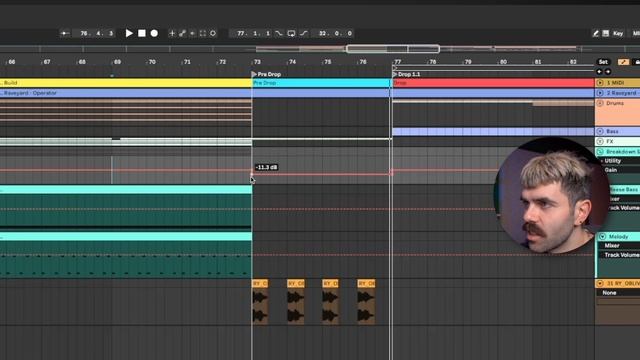Select the red Drop clip

(493, 83)
